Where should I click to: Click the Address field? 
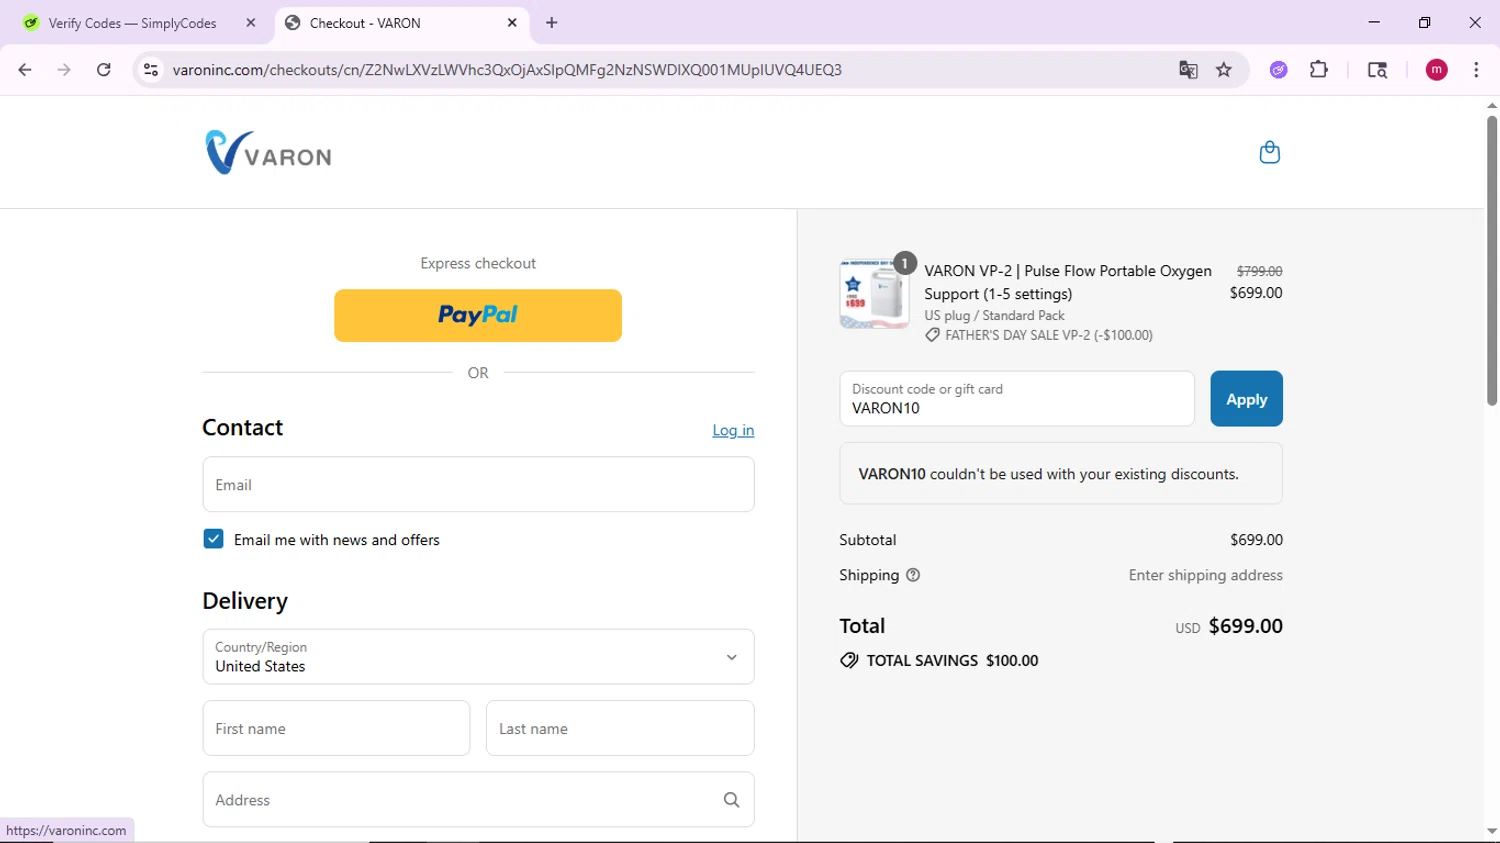tap(478, 800)
